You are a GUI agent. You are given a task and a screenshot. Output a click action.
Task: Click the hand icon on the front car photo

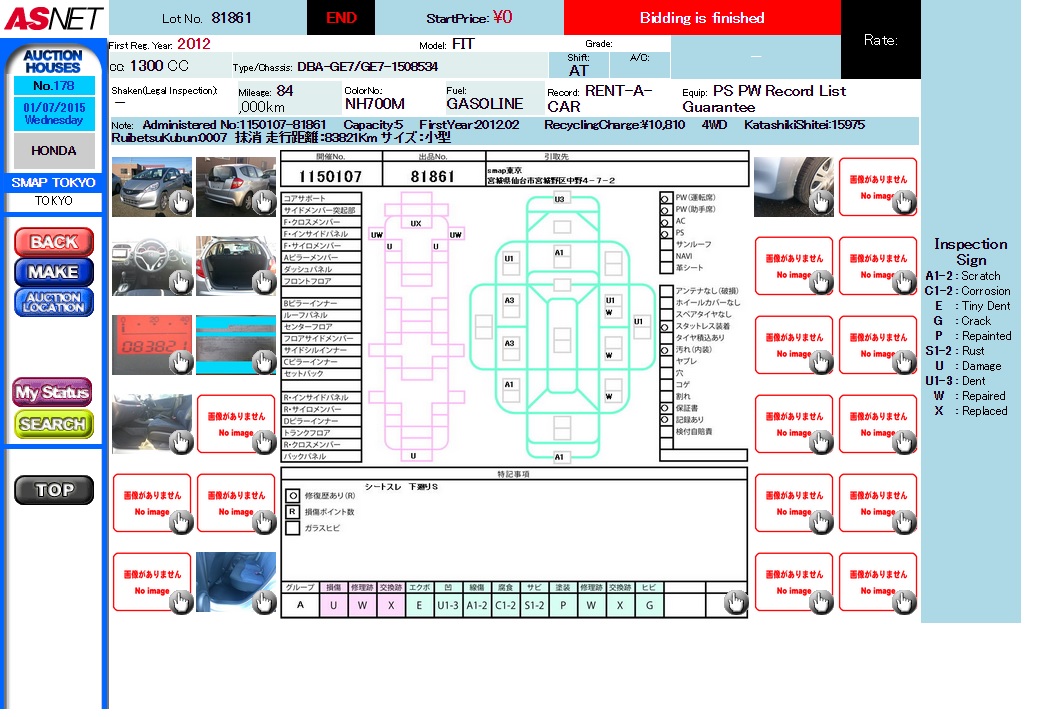coord(180,203)
